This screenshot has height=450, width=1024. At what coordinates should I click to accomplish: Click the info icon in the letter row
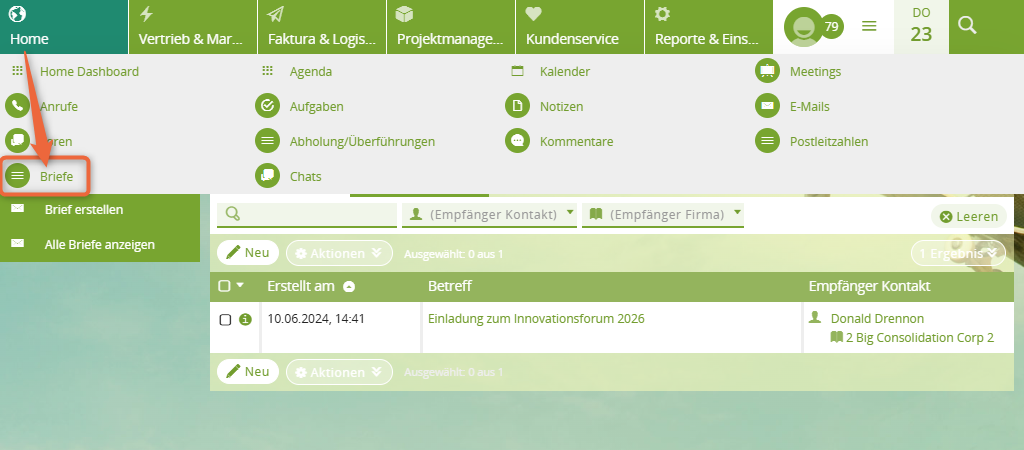point(245,320)
